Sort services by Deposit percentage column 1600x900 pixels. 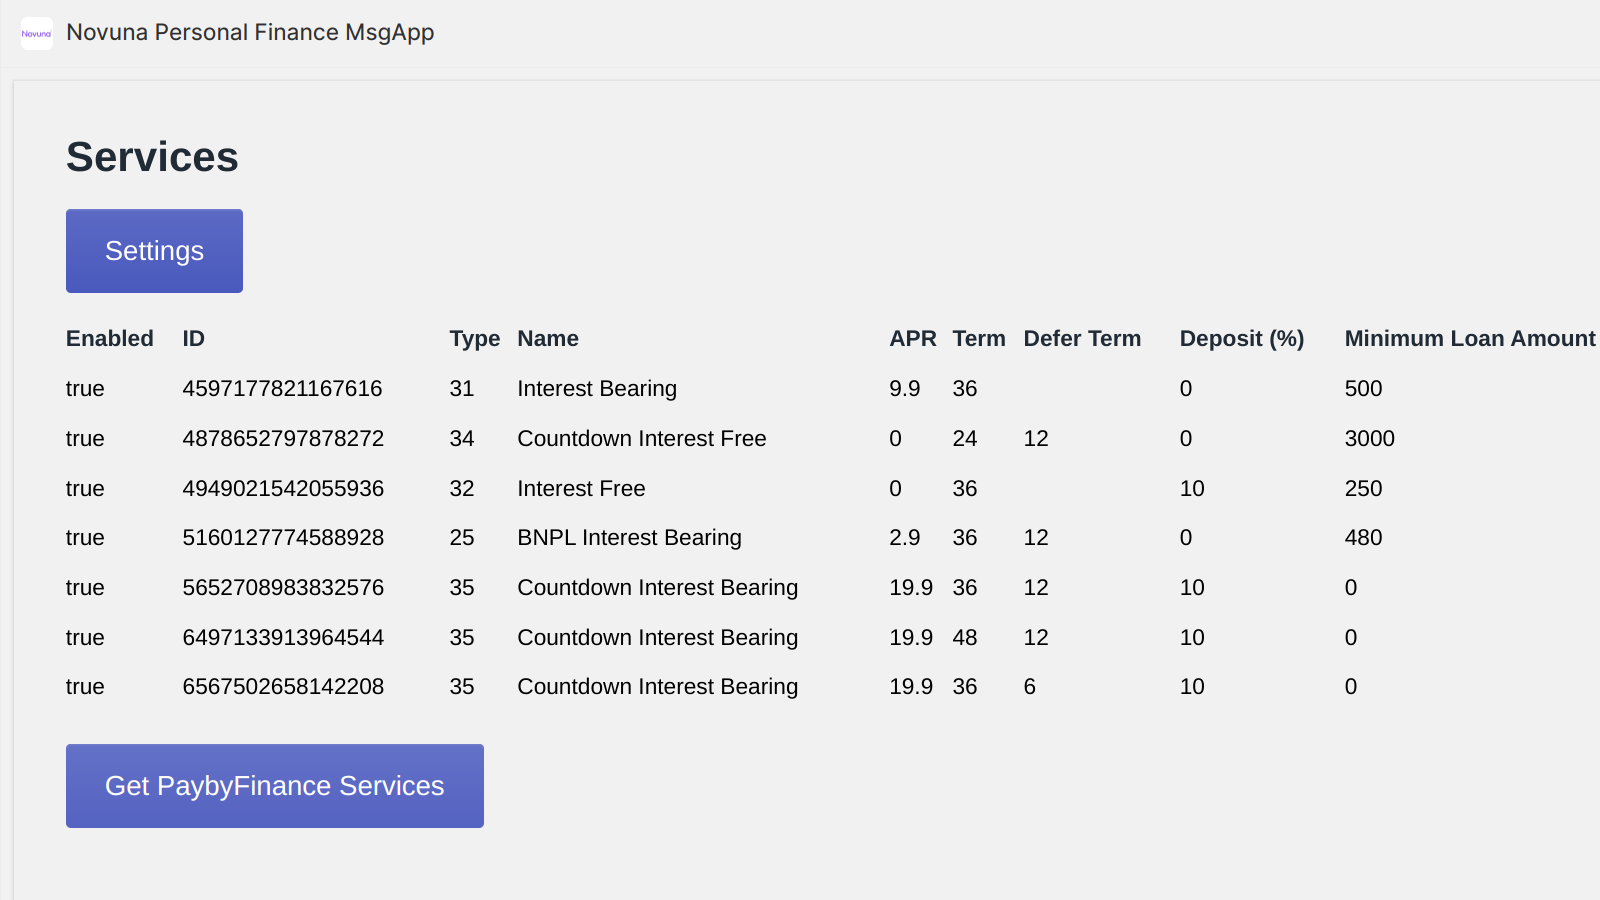coord(1242,338)
